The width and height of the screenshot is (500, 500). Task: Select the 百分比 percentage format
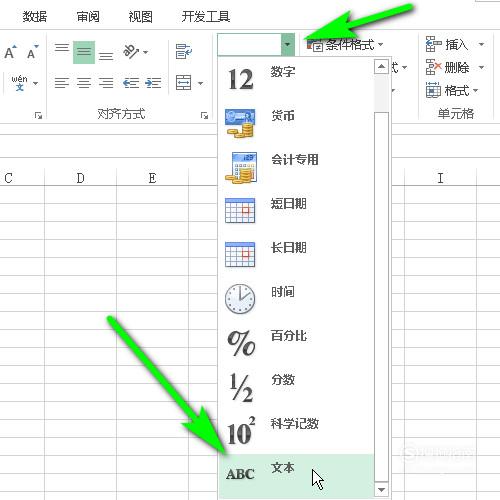(x=296, y=344)
